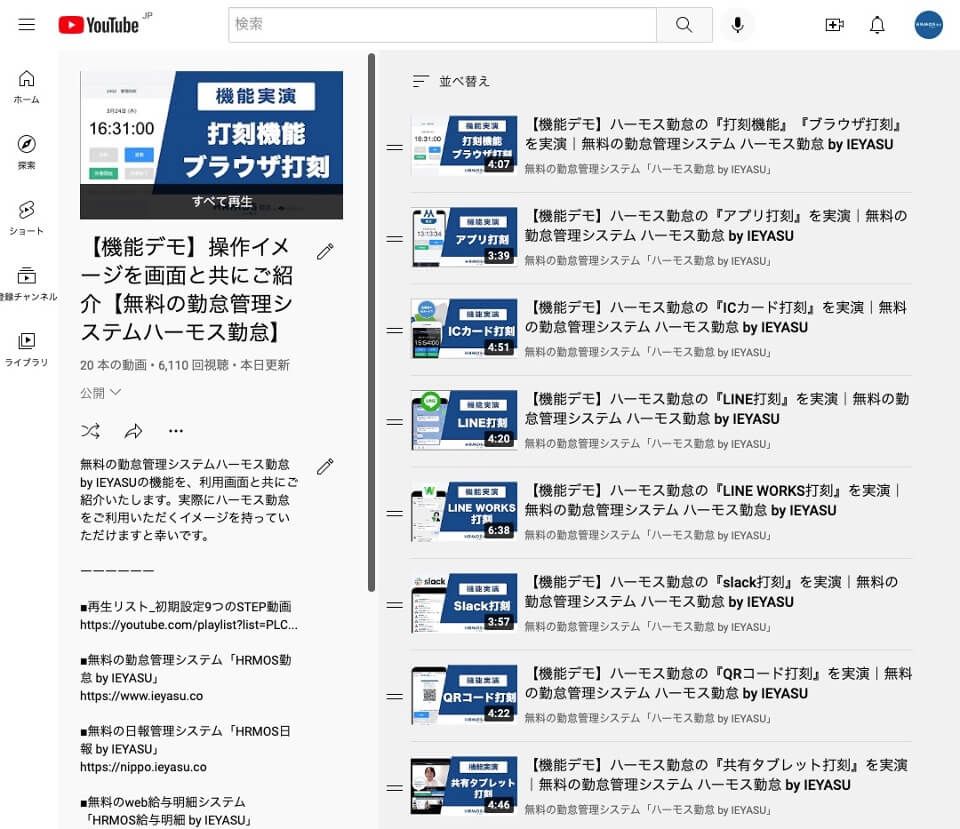Go to ホーム in the sidebar
This screenshot has height=829, width=960.
click(x=27, y=87)
